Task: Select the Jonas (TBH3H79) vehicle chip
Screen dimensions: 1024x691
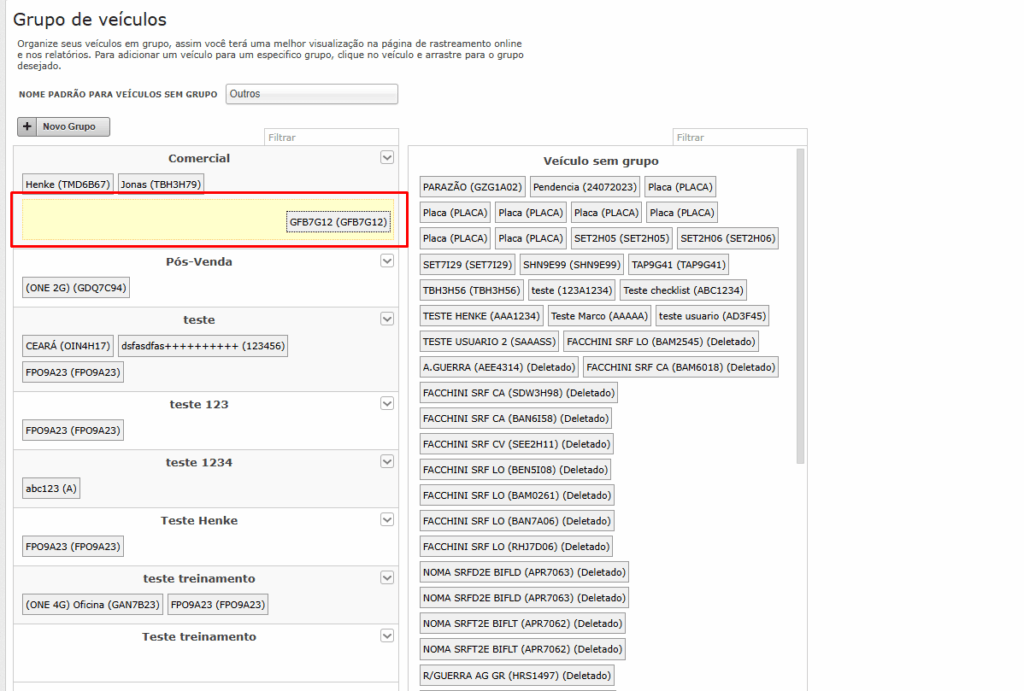Action: pos(160,184)
